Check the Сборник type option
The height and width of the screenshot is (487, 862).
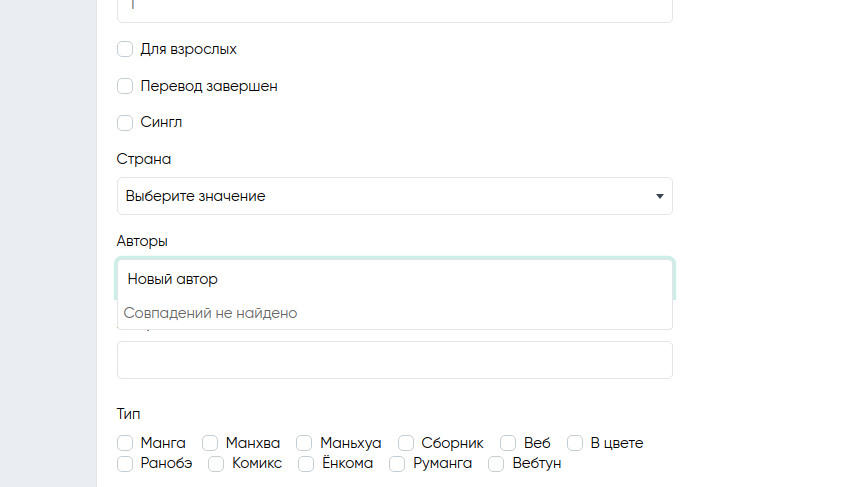[x=406, y=443]
